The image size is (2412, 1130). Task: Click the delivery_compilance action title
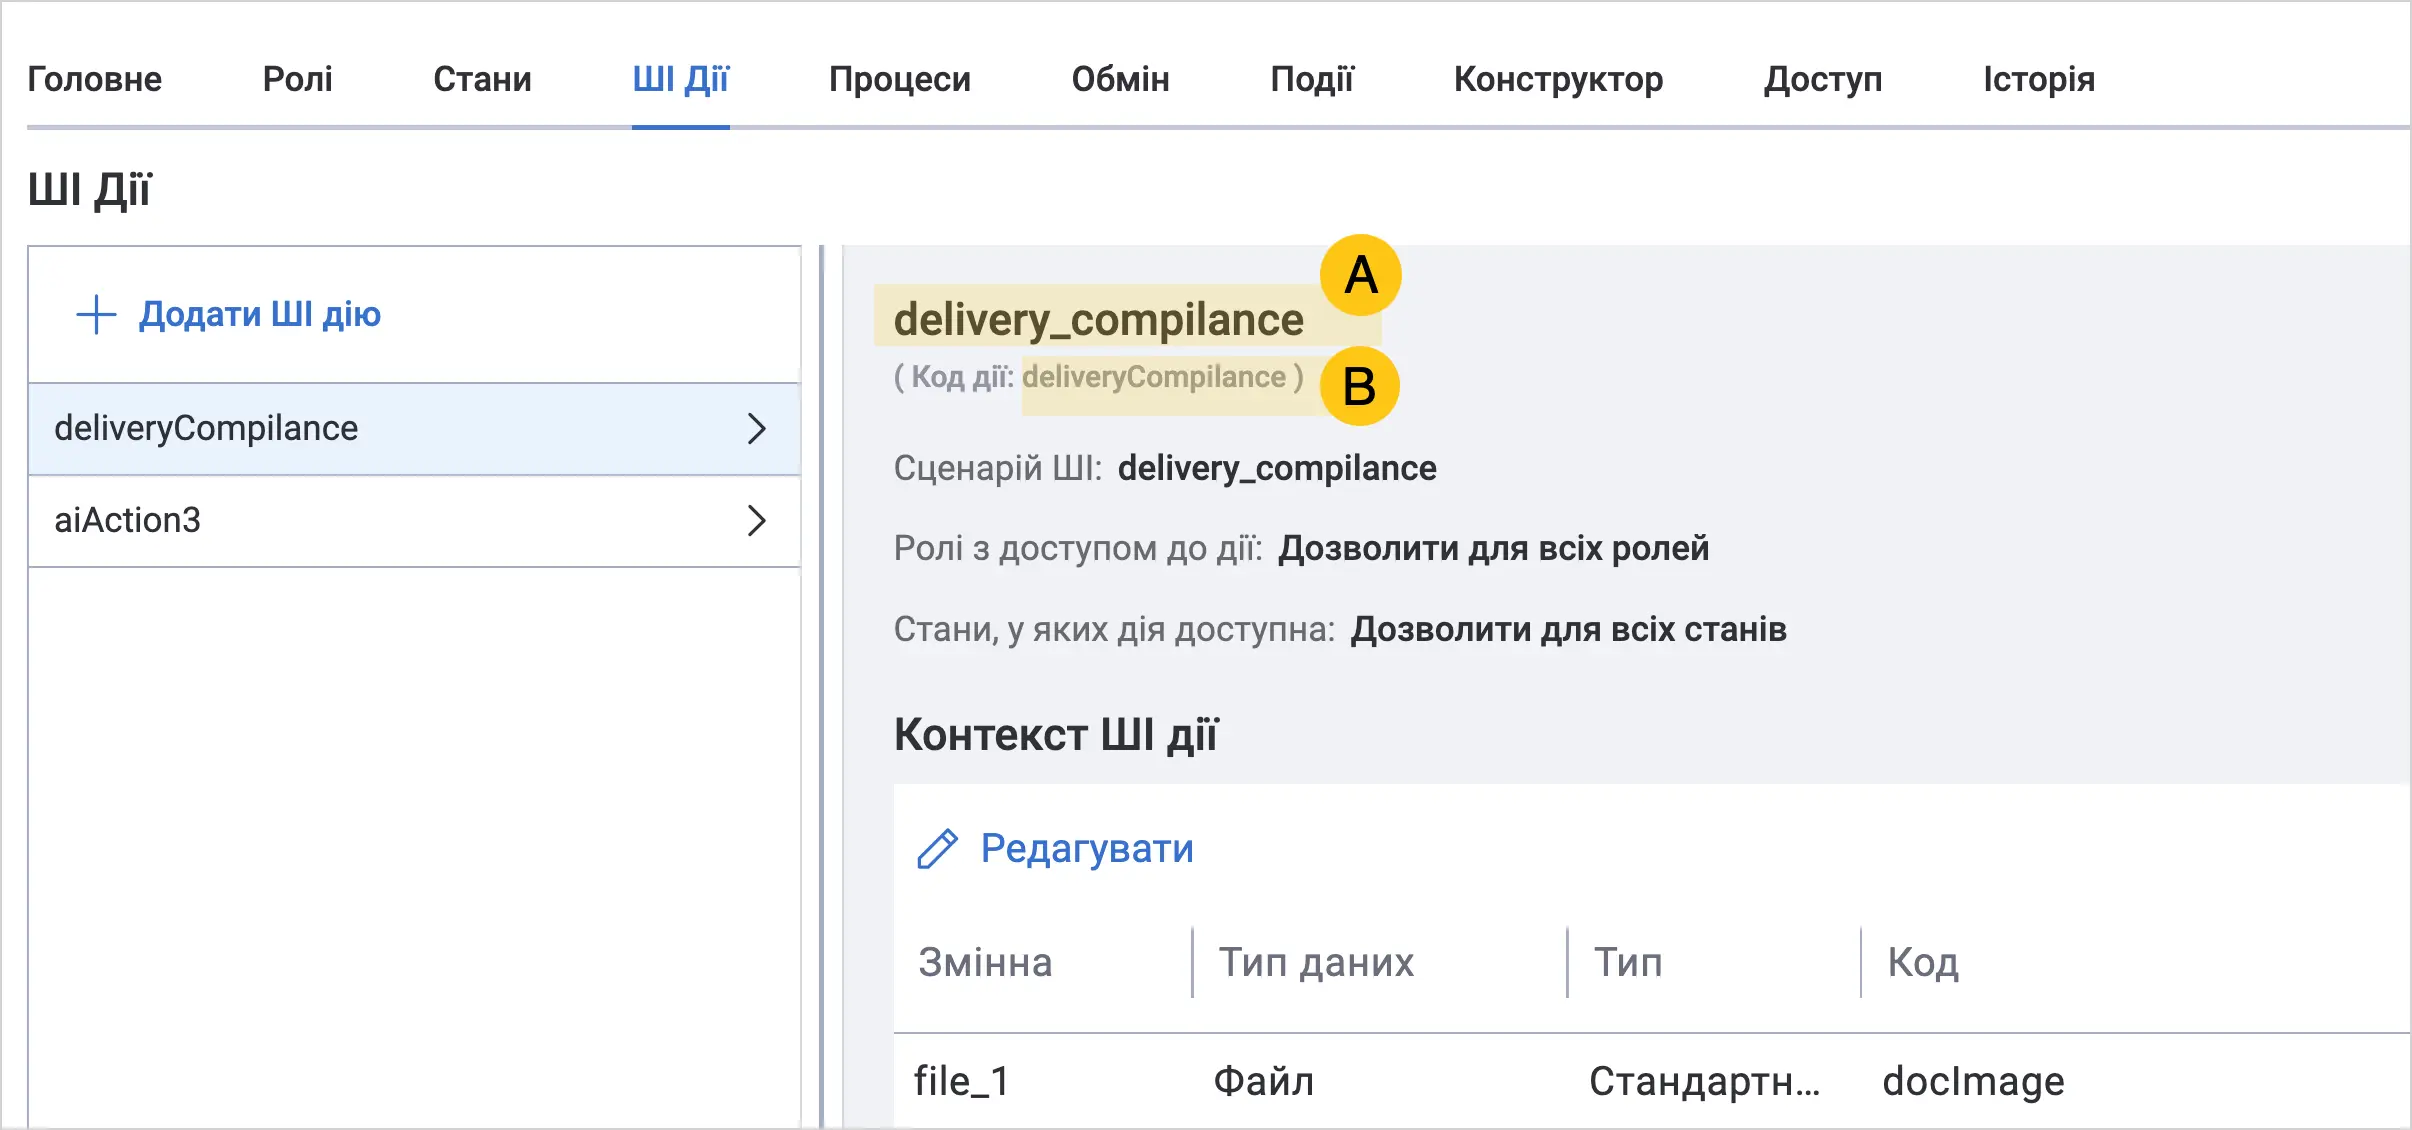pos(1098,320)
